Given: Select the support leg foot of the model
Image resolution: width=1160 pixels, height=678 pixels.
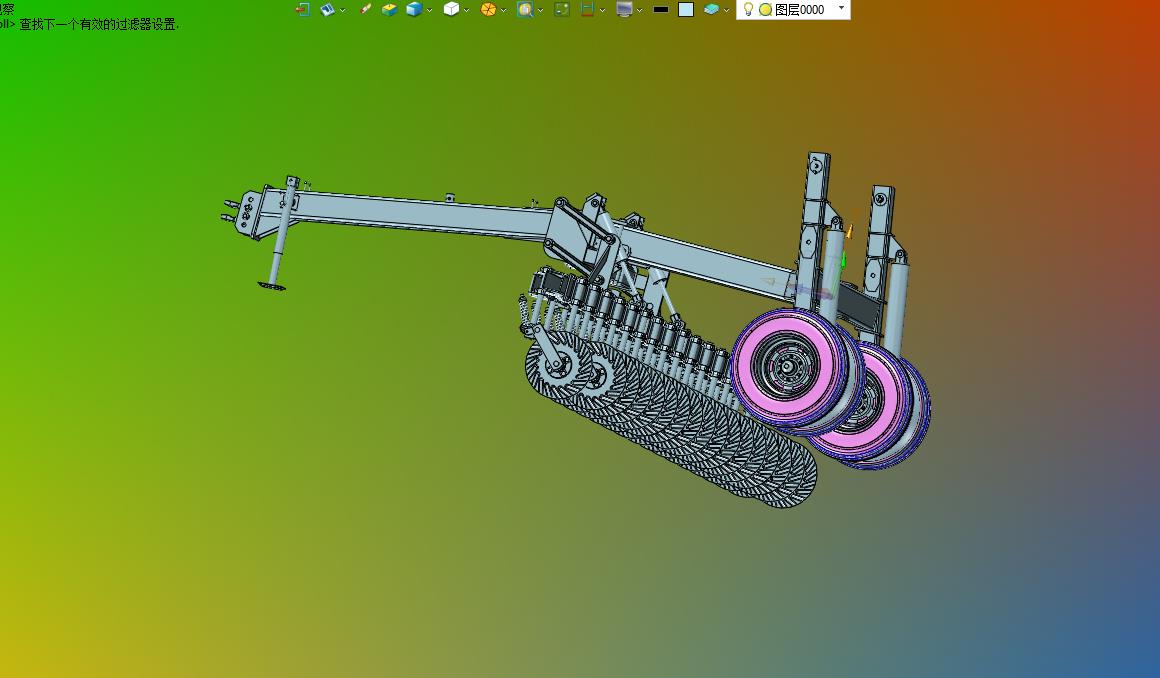Looking at the screenshot, I should pyautogui.click(x=272, y=286).
